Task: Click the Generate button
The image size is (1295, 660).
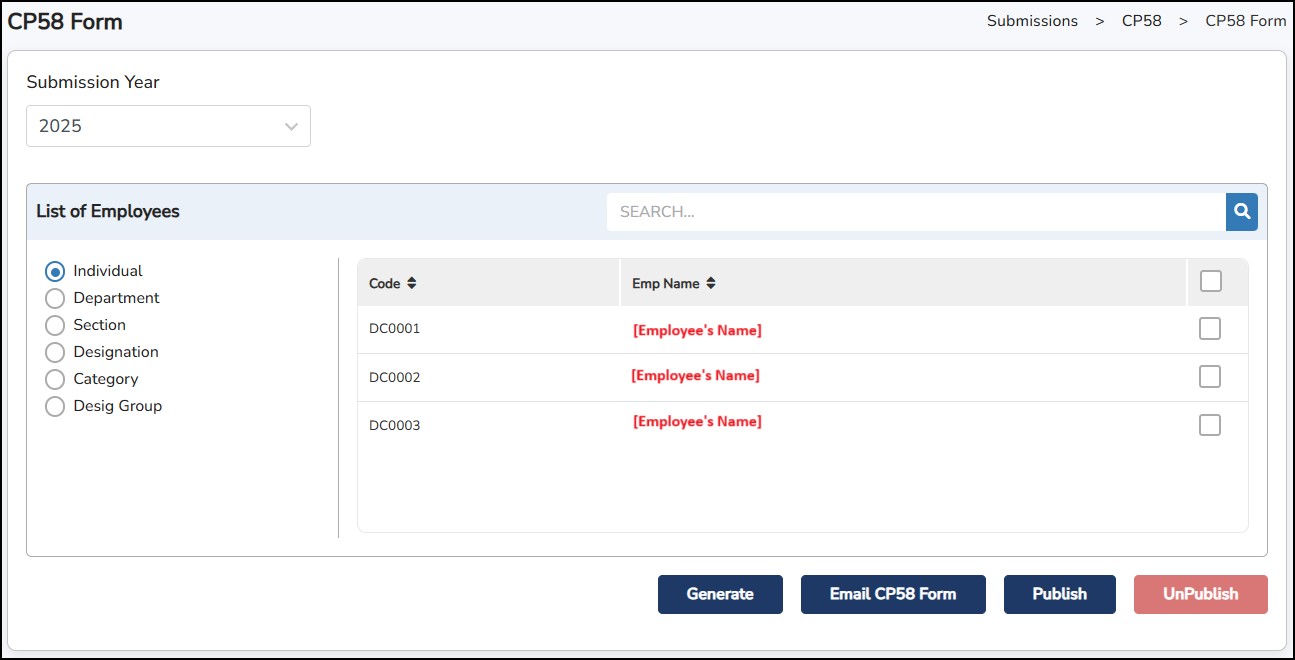Action: tap(720, 594)
